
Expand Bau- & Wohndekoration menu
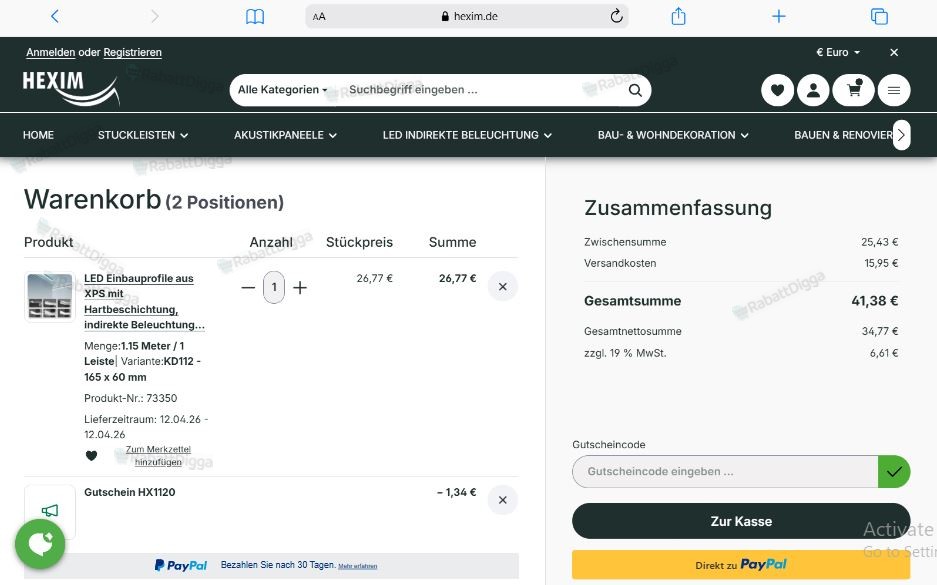(673, 135)
